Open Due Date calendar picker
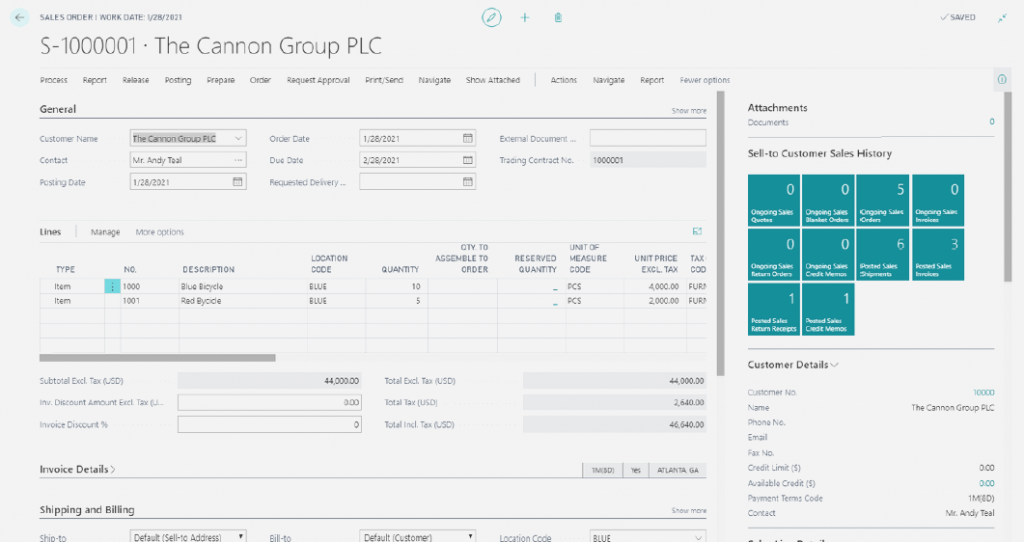1024x542 pixels. pos(468,160)
